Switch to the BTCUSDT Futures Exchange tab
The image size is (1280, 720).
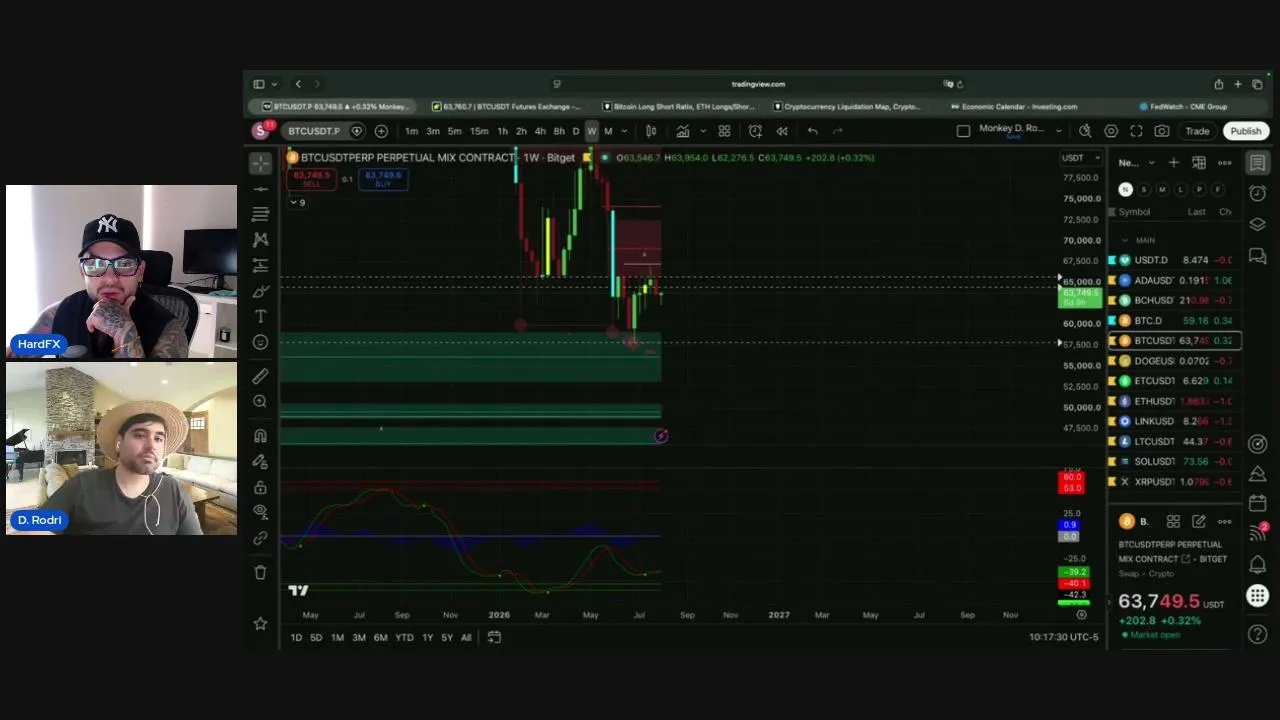click(x=506, y=107)
